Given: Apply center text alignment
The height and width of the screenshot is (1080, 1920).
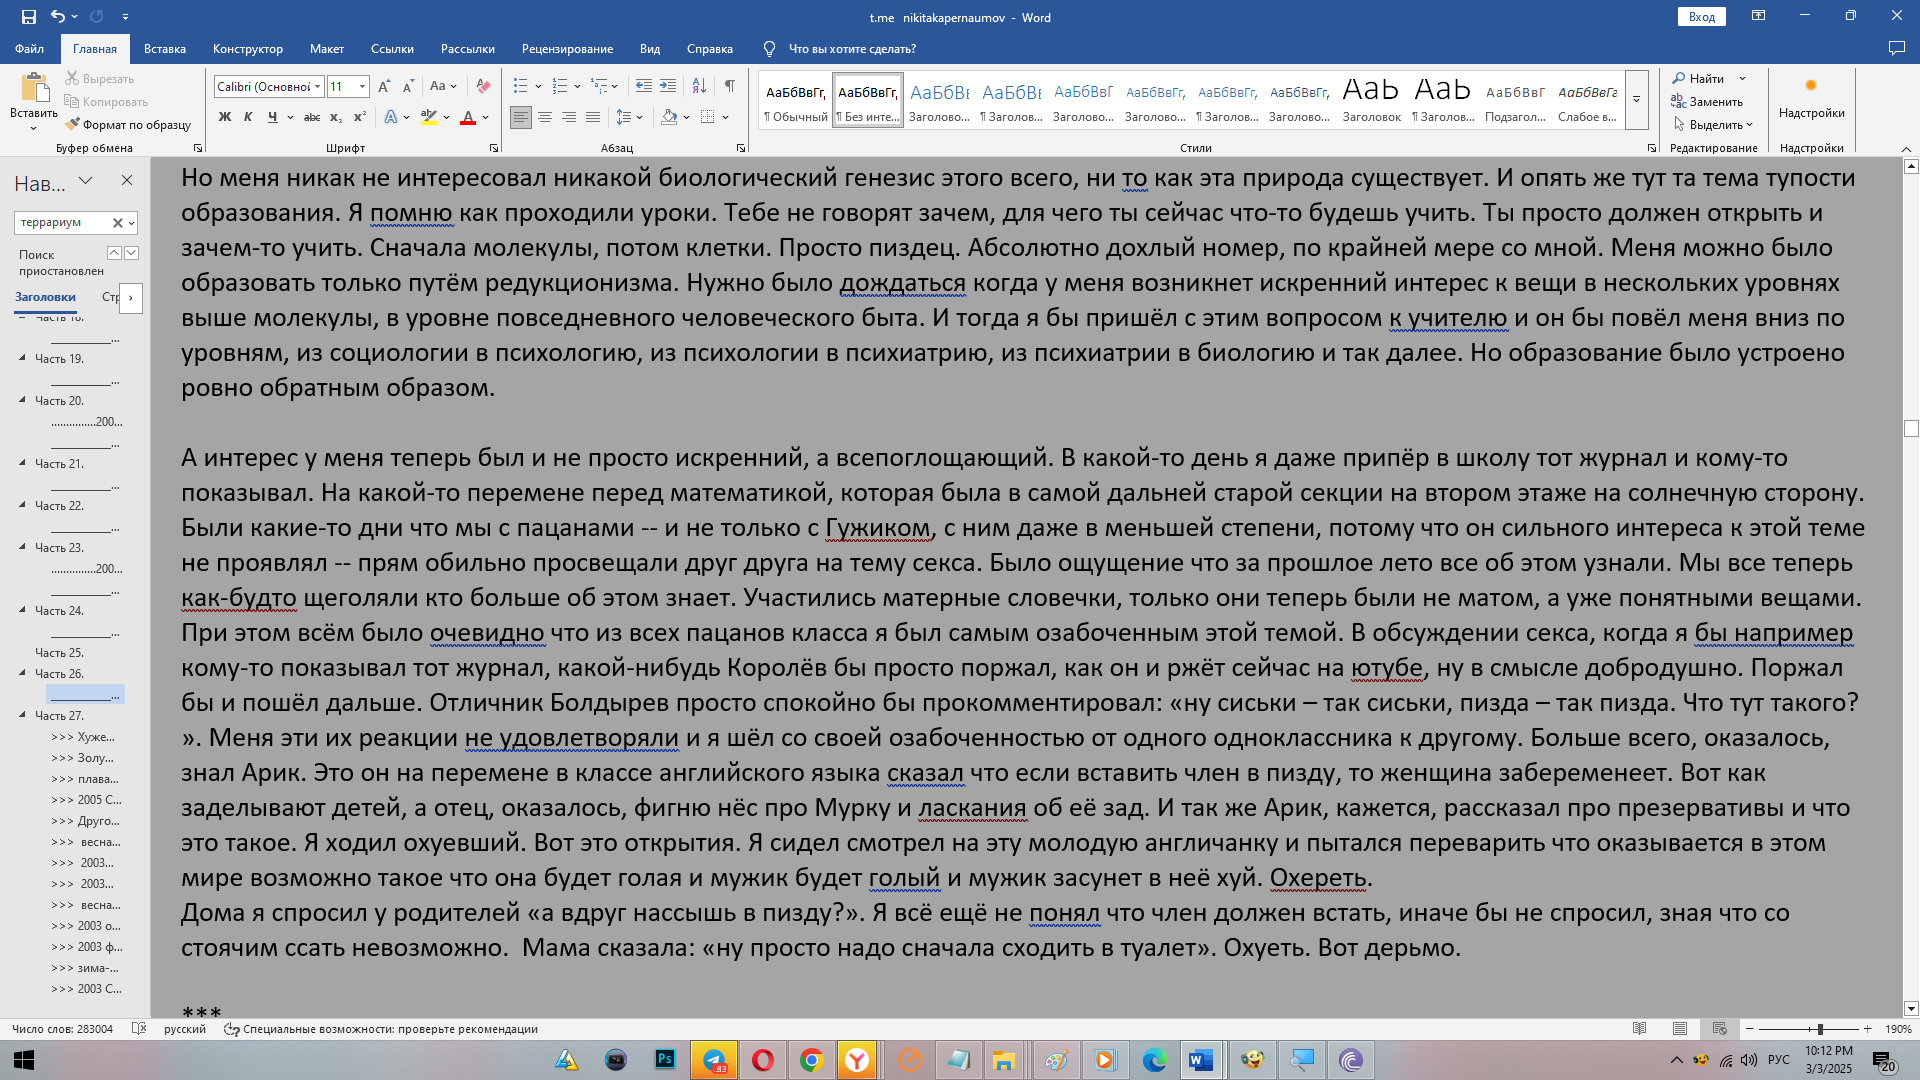Looking at the screenshot, I should point(545,117).
